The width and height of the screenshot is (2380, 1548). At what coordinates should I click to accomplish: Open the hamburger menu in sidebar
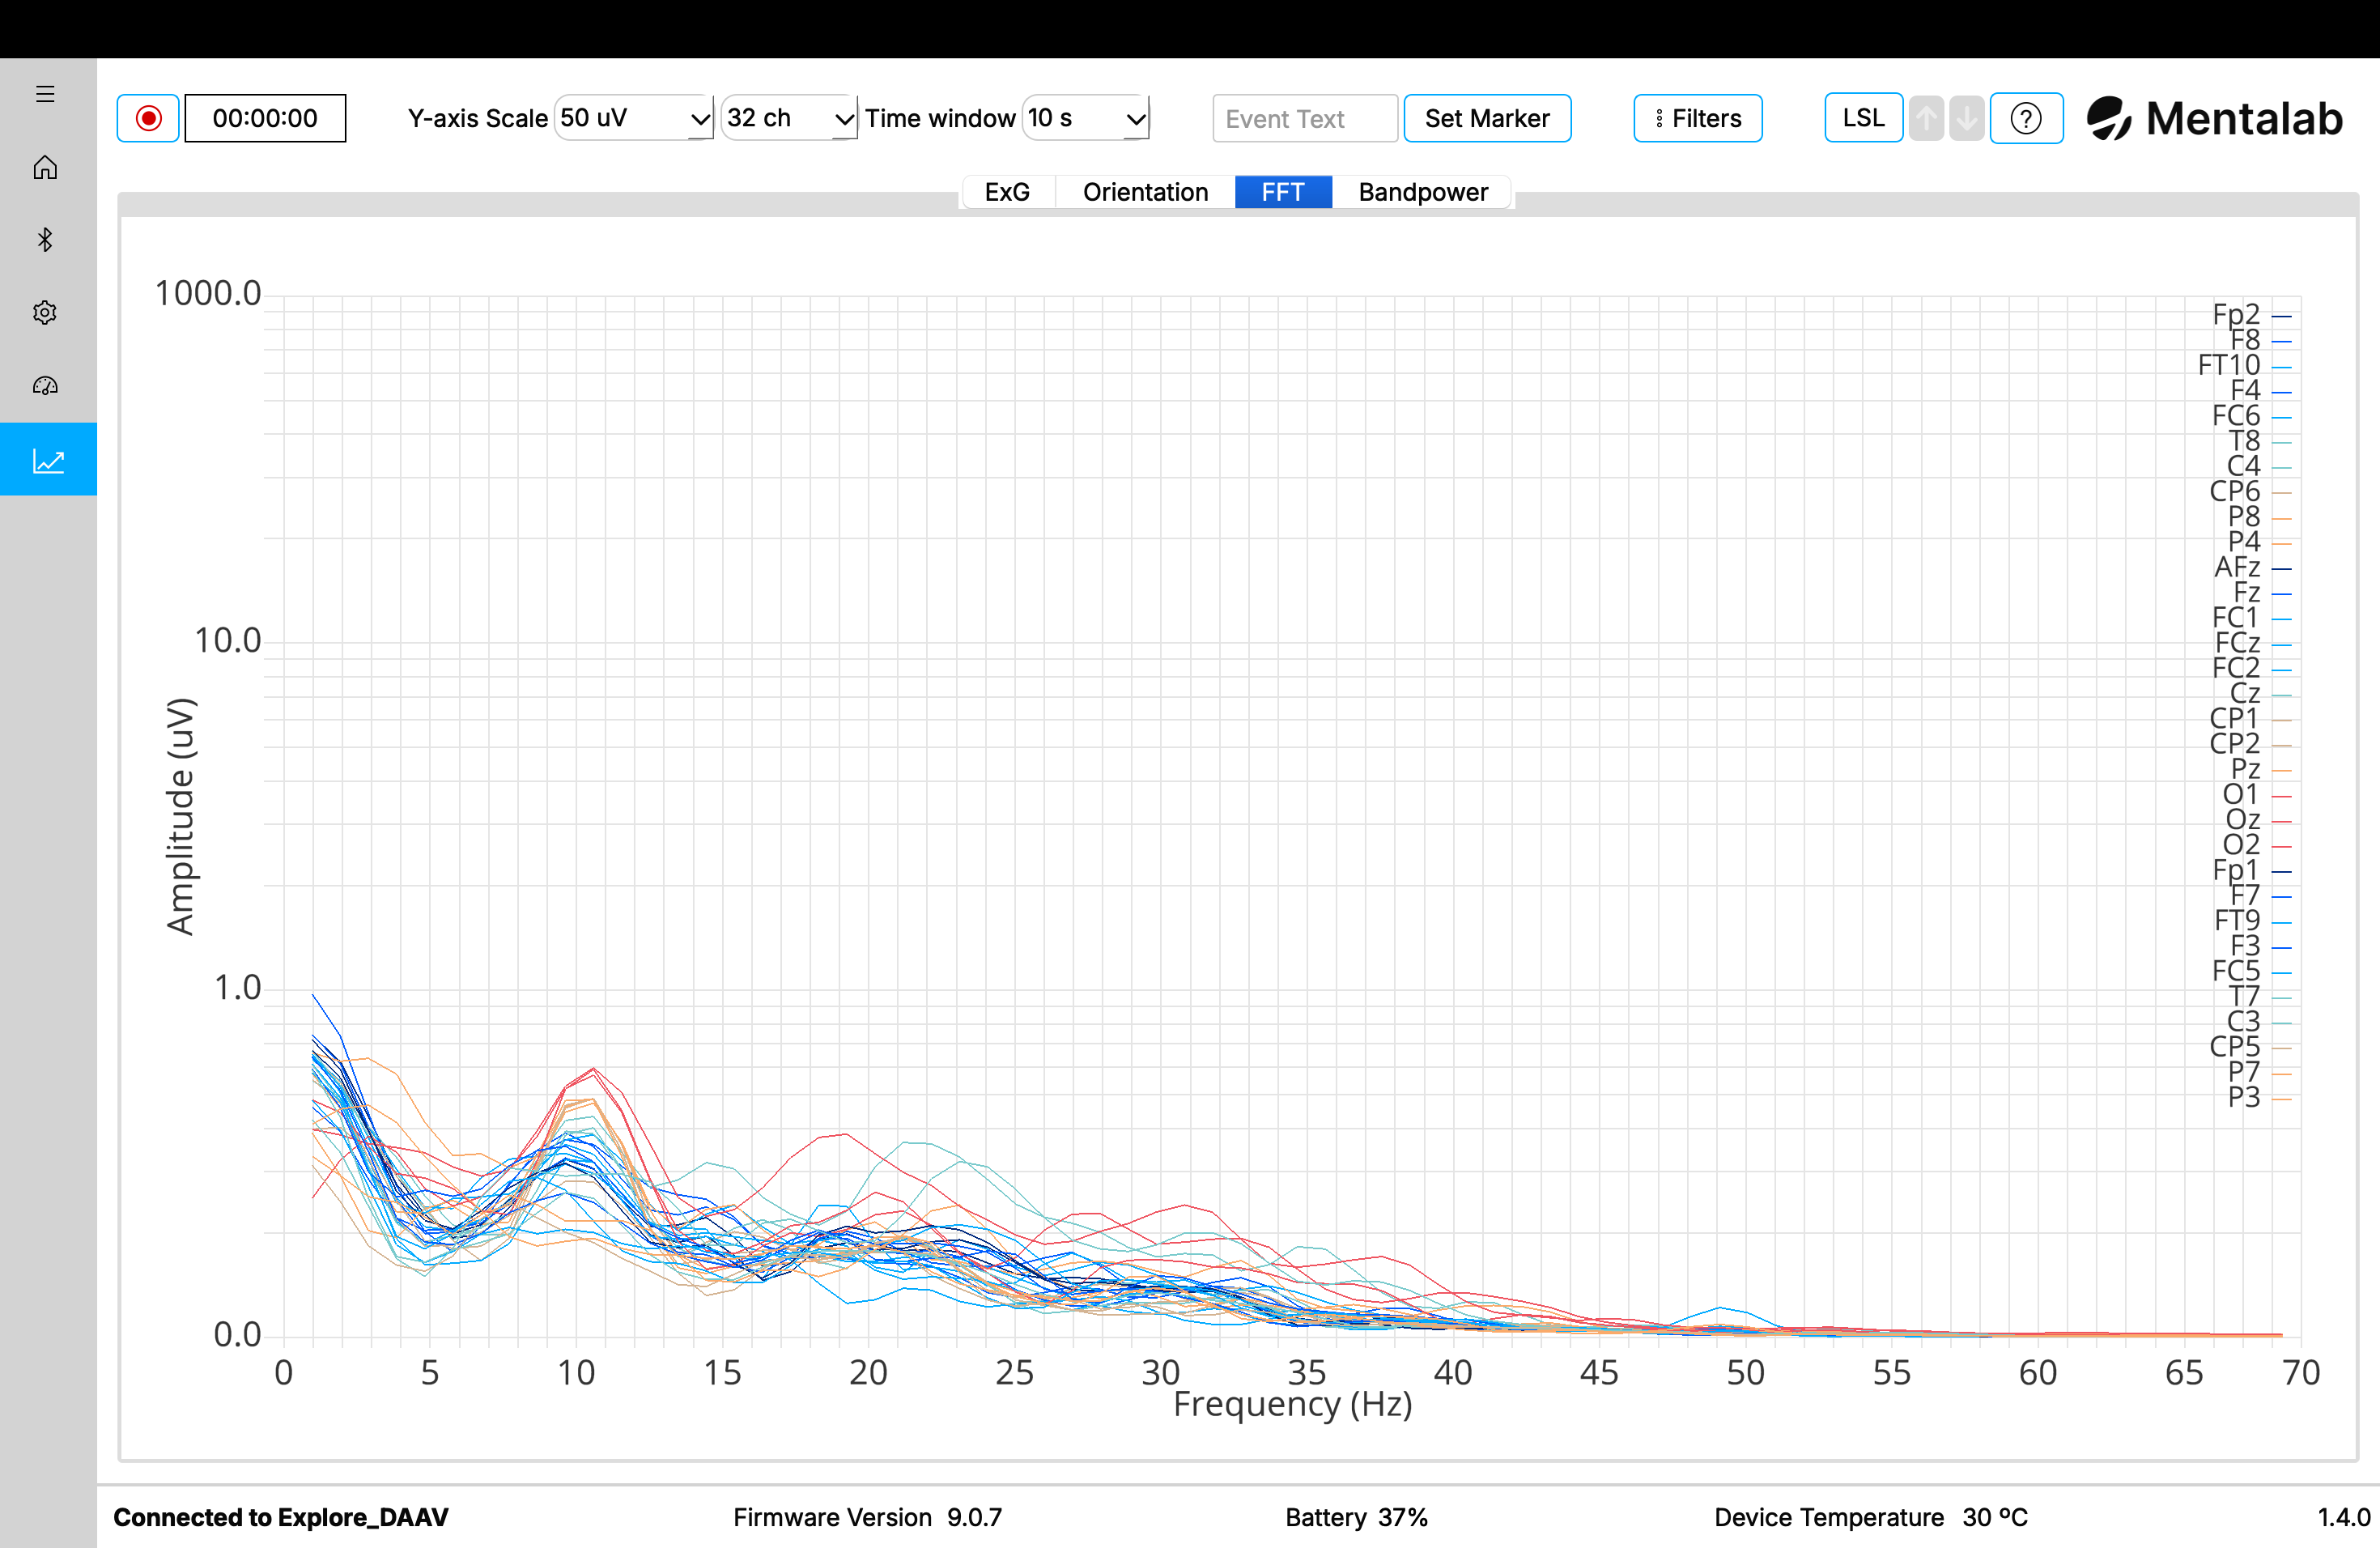coord(45,94)
